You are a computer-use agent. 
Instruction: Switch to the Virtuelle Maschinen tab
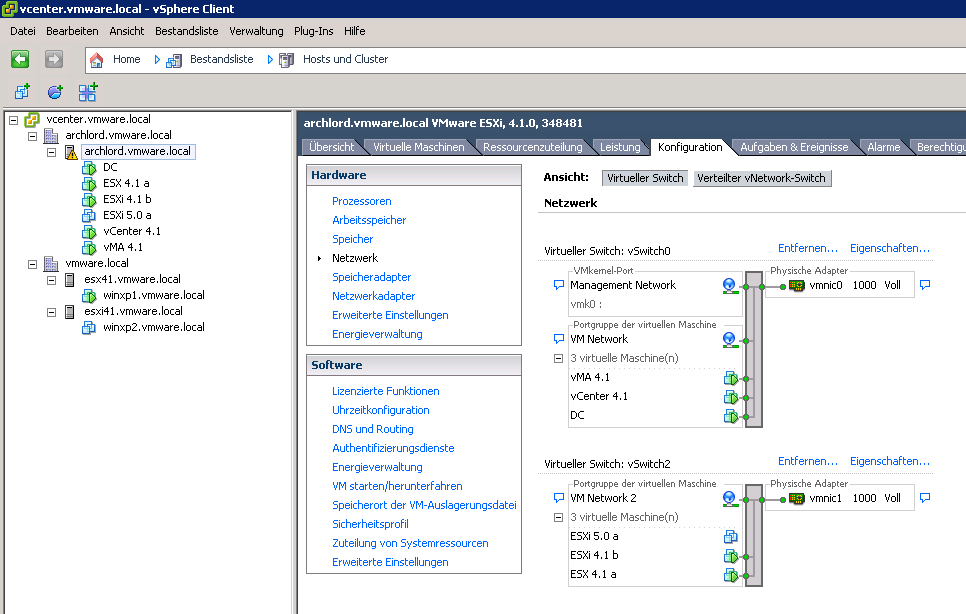click(x=418, y=147)
